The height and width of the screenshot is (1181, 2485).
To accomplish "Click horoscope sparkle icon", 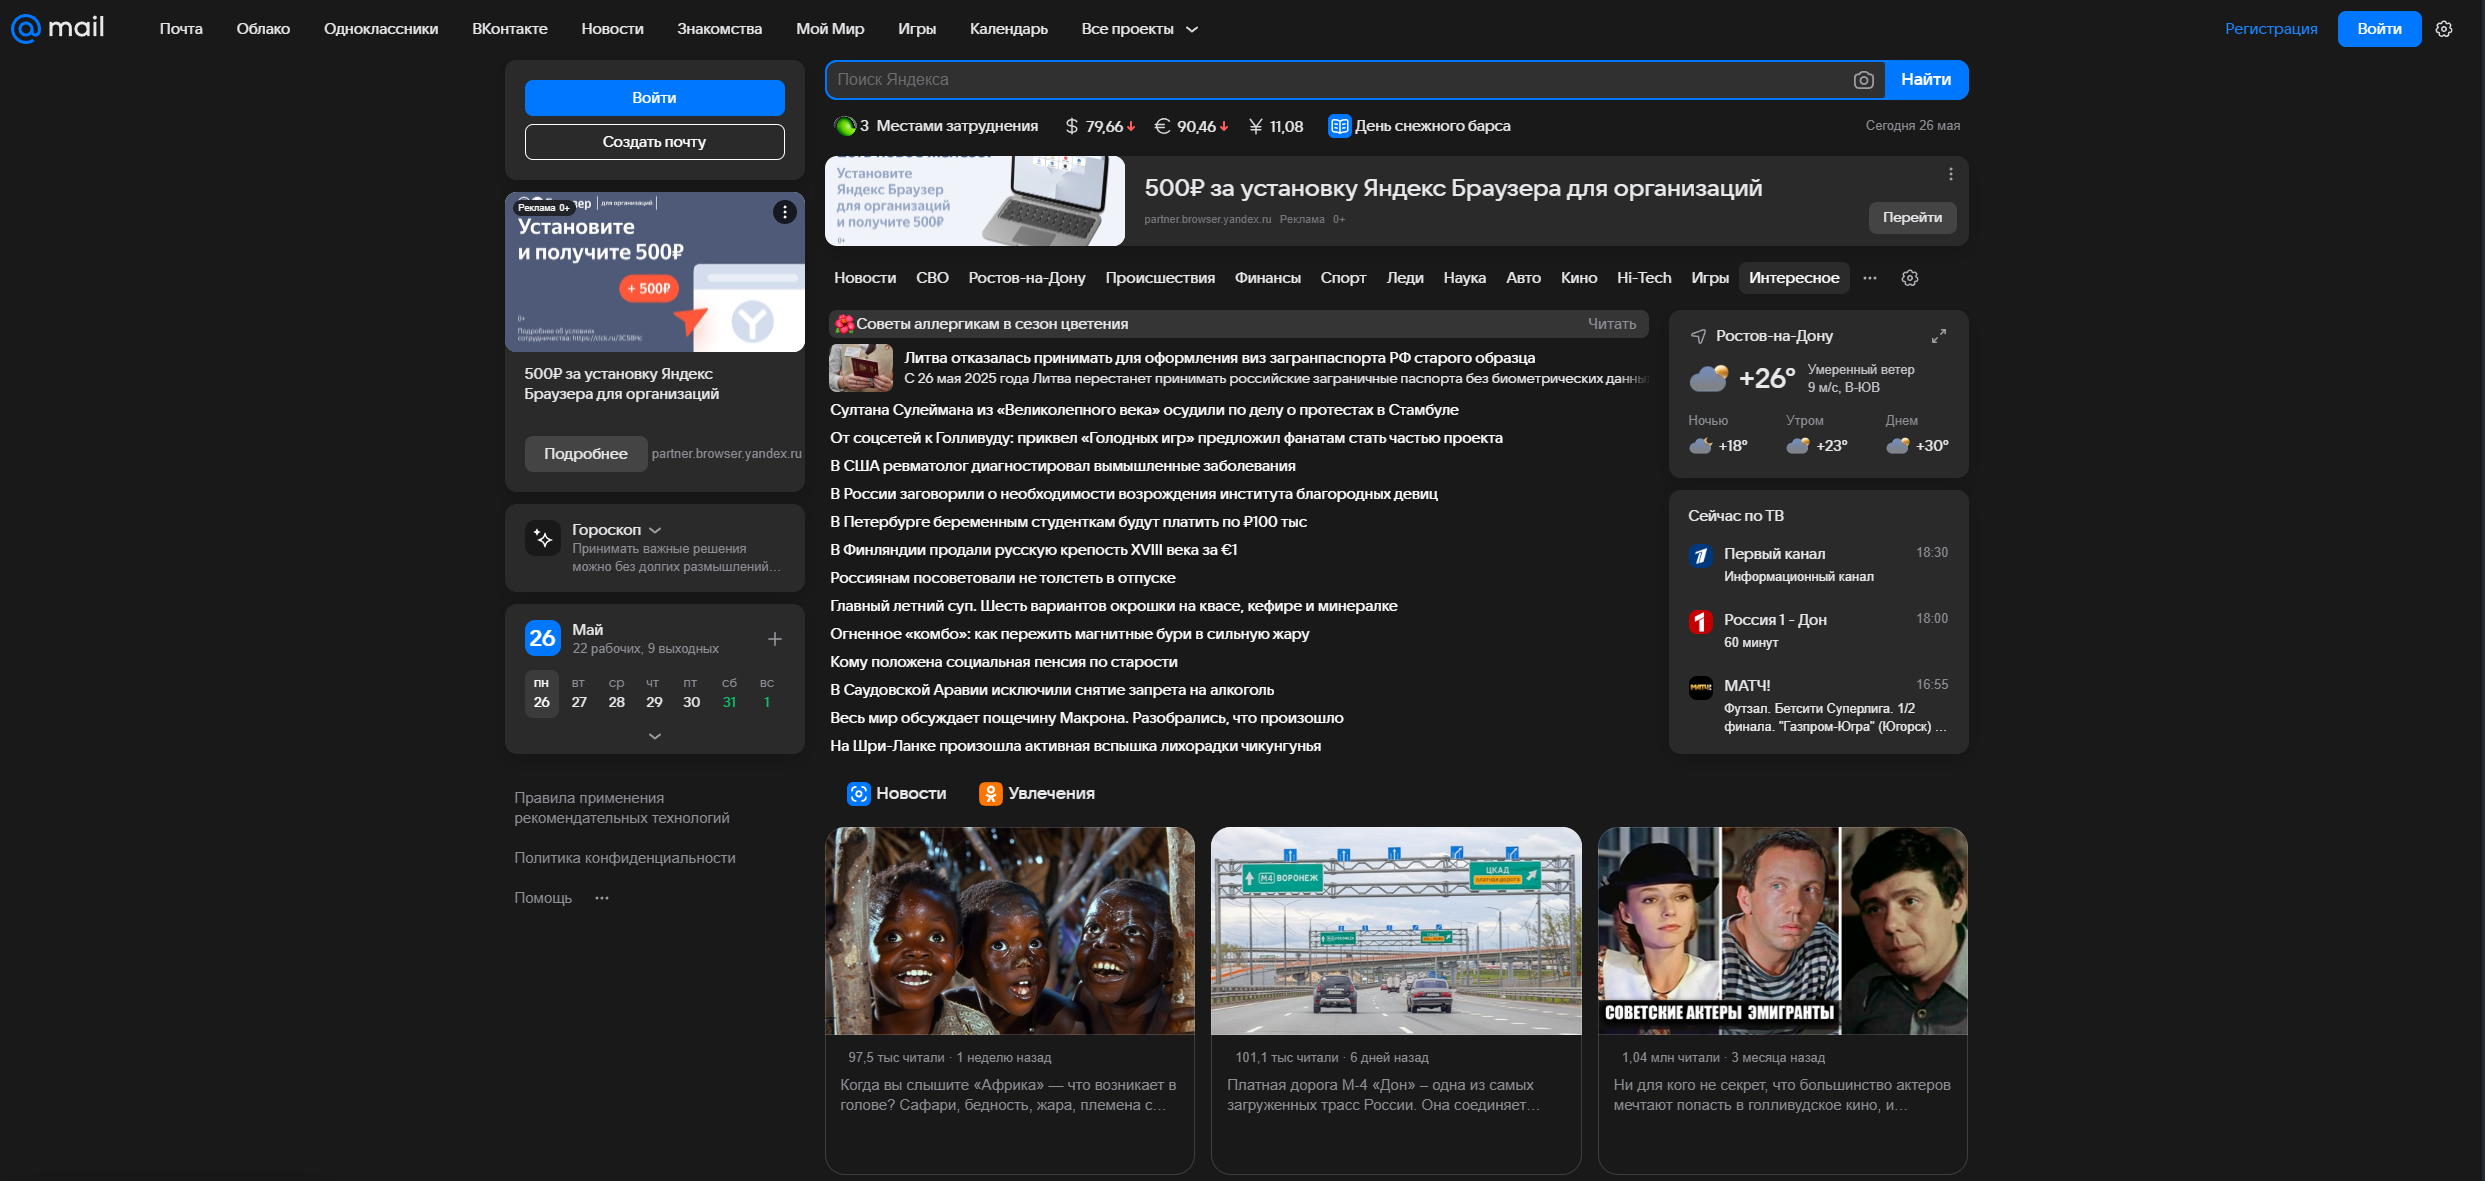I will coord(543,538).
